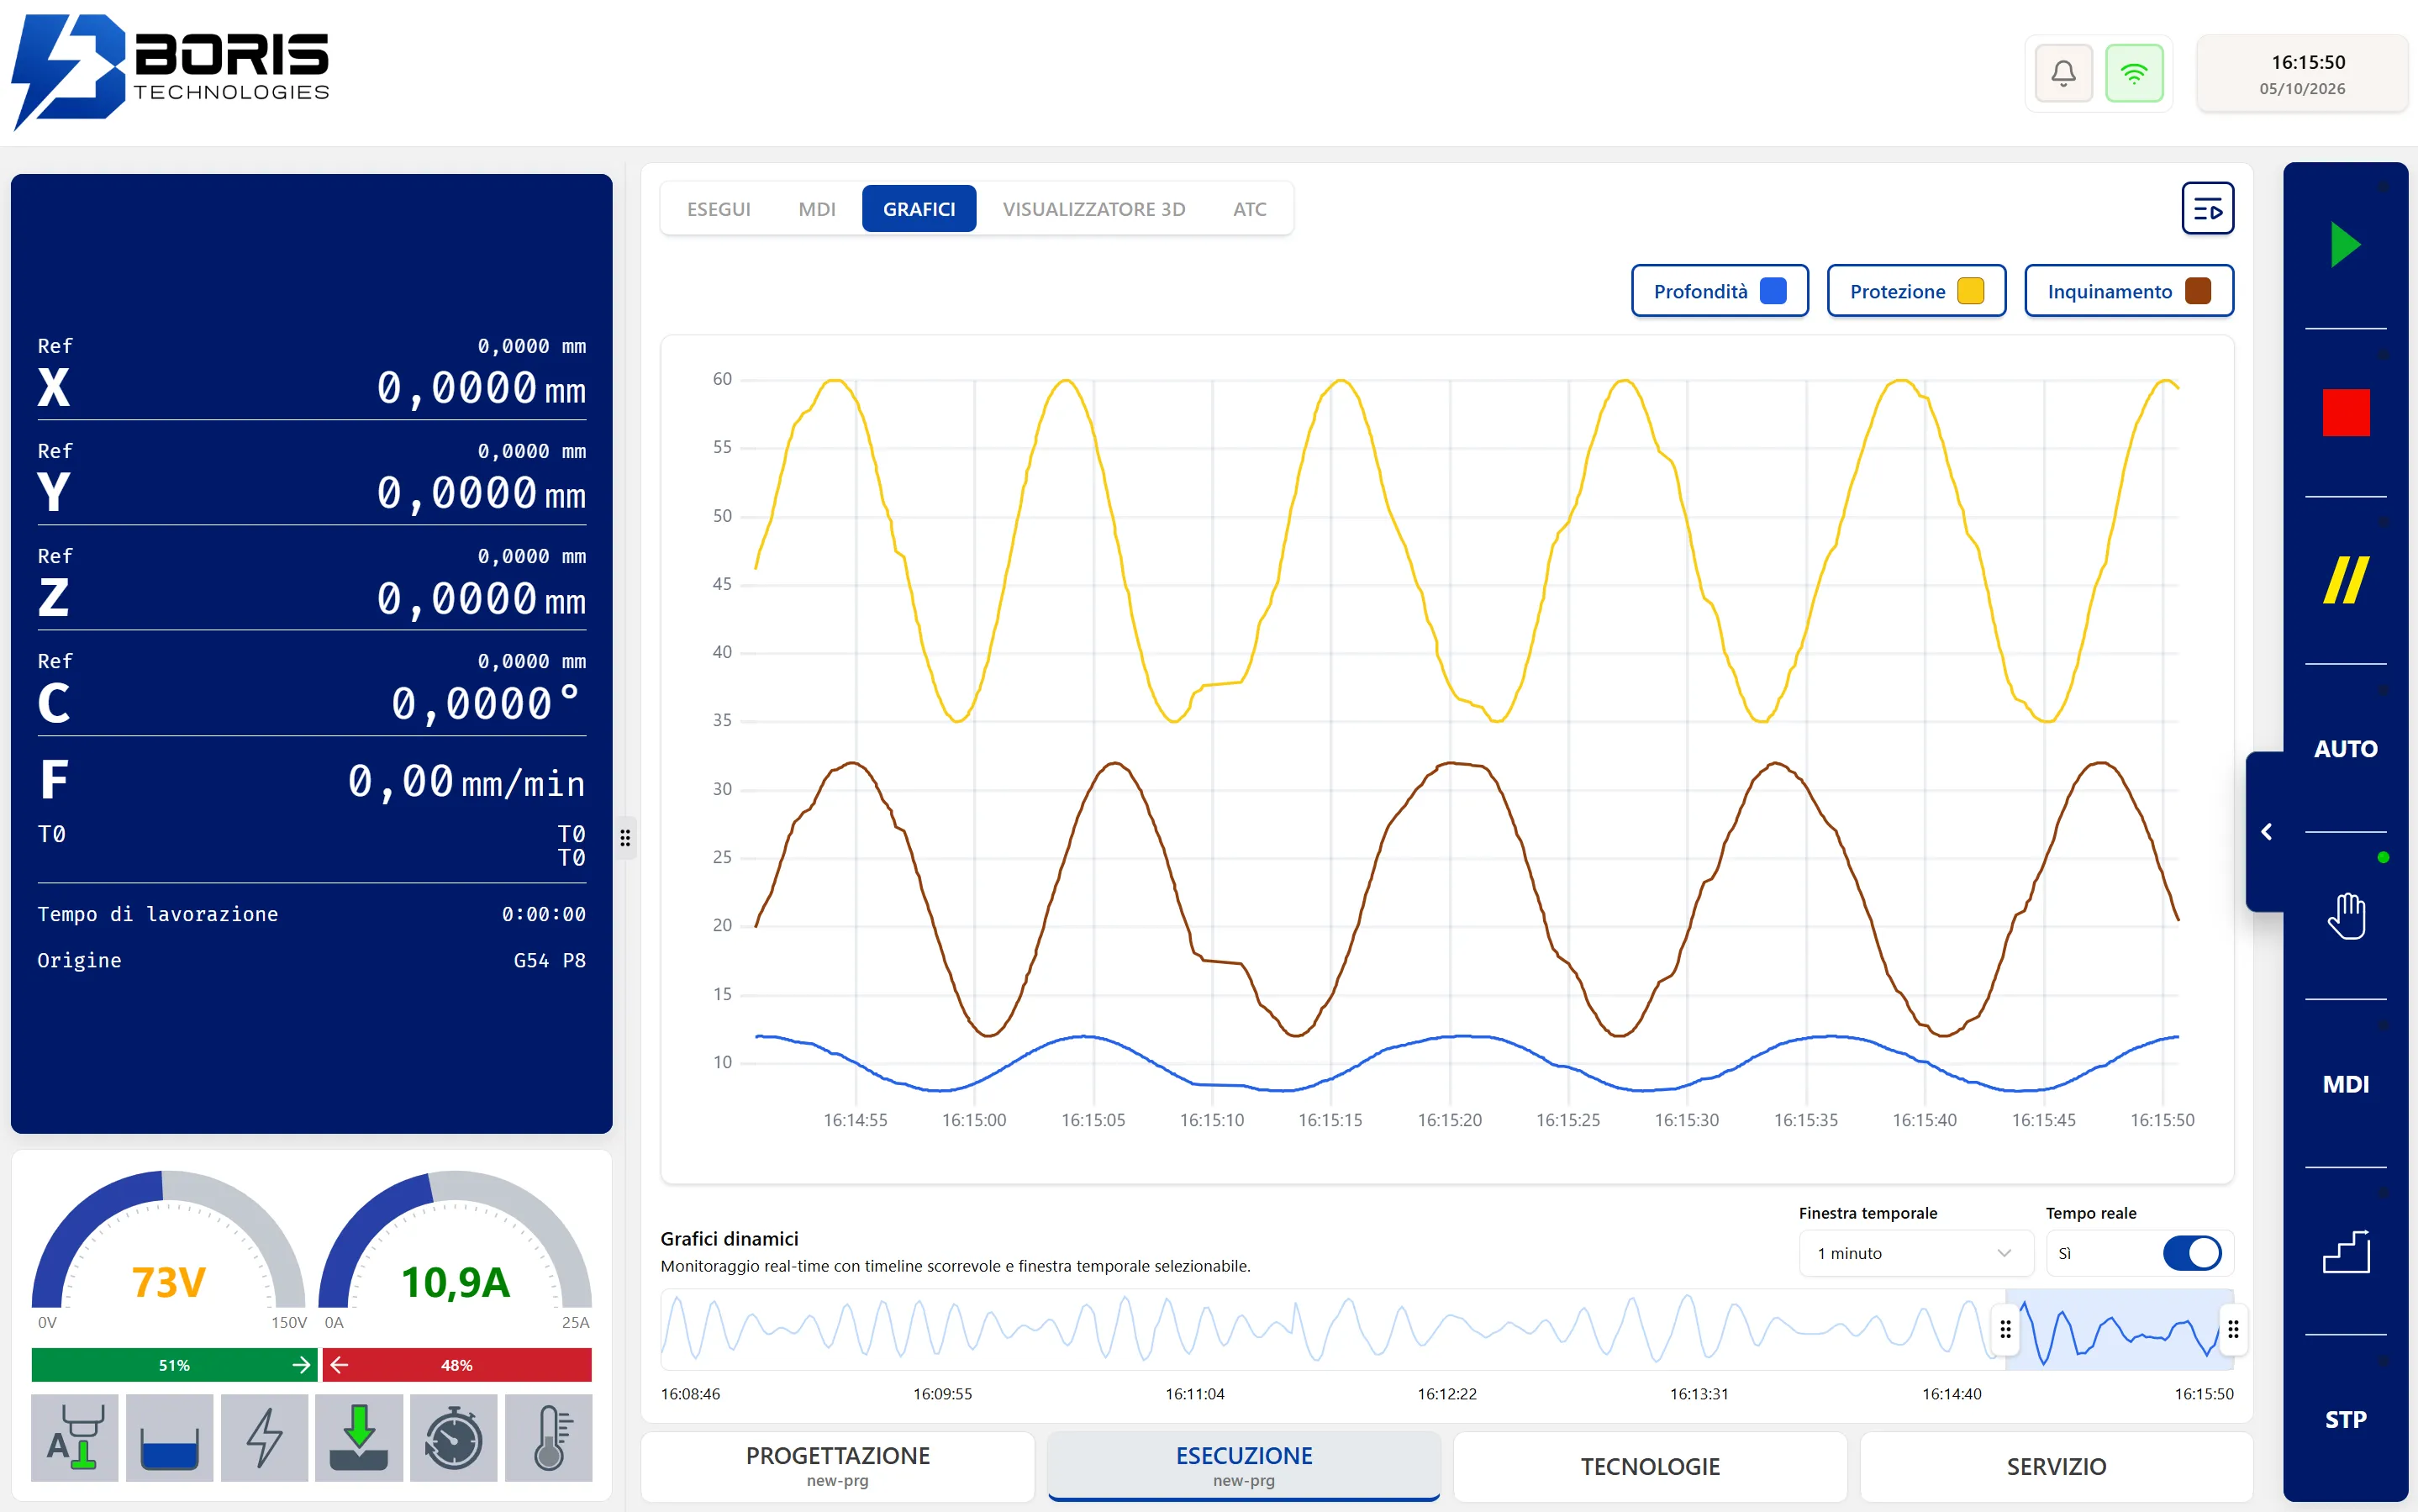Select the GRAFICI tab
This screenshot has height=1512, width=2418.
919,209
